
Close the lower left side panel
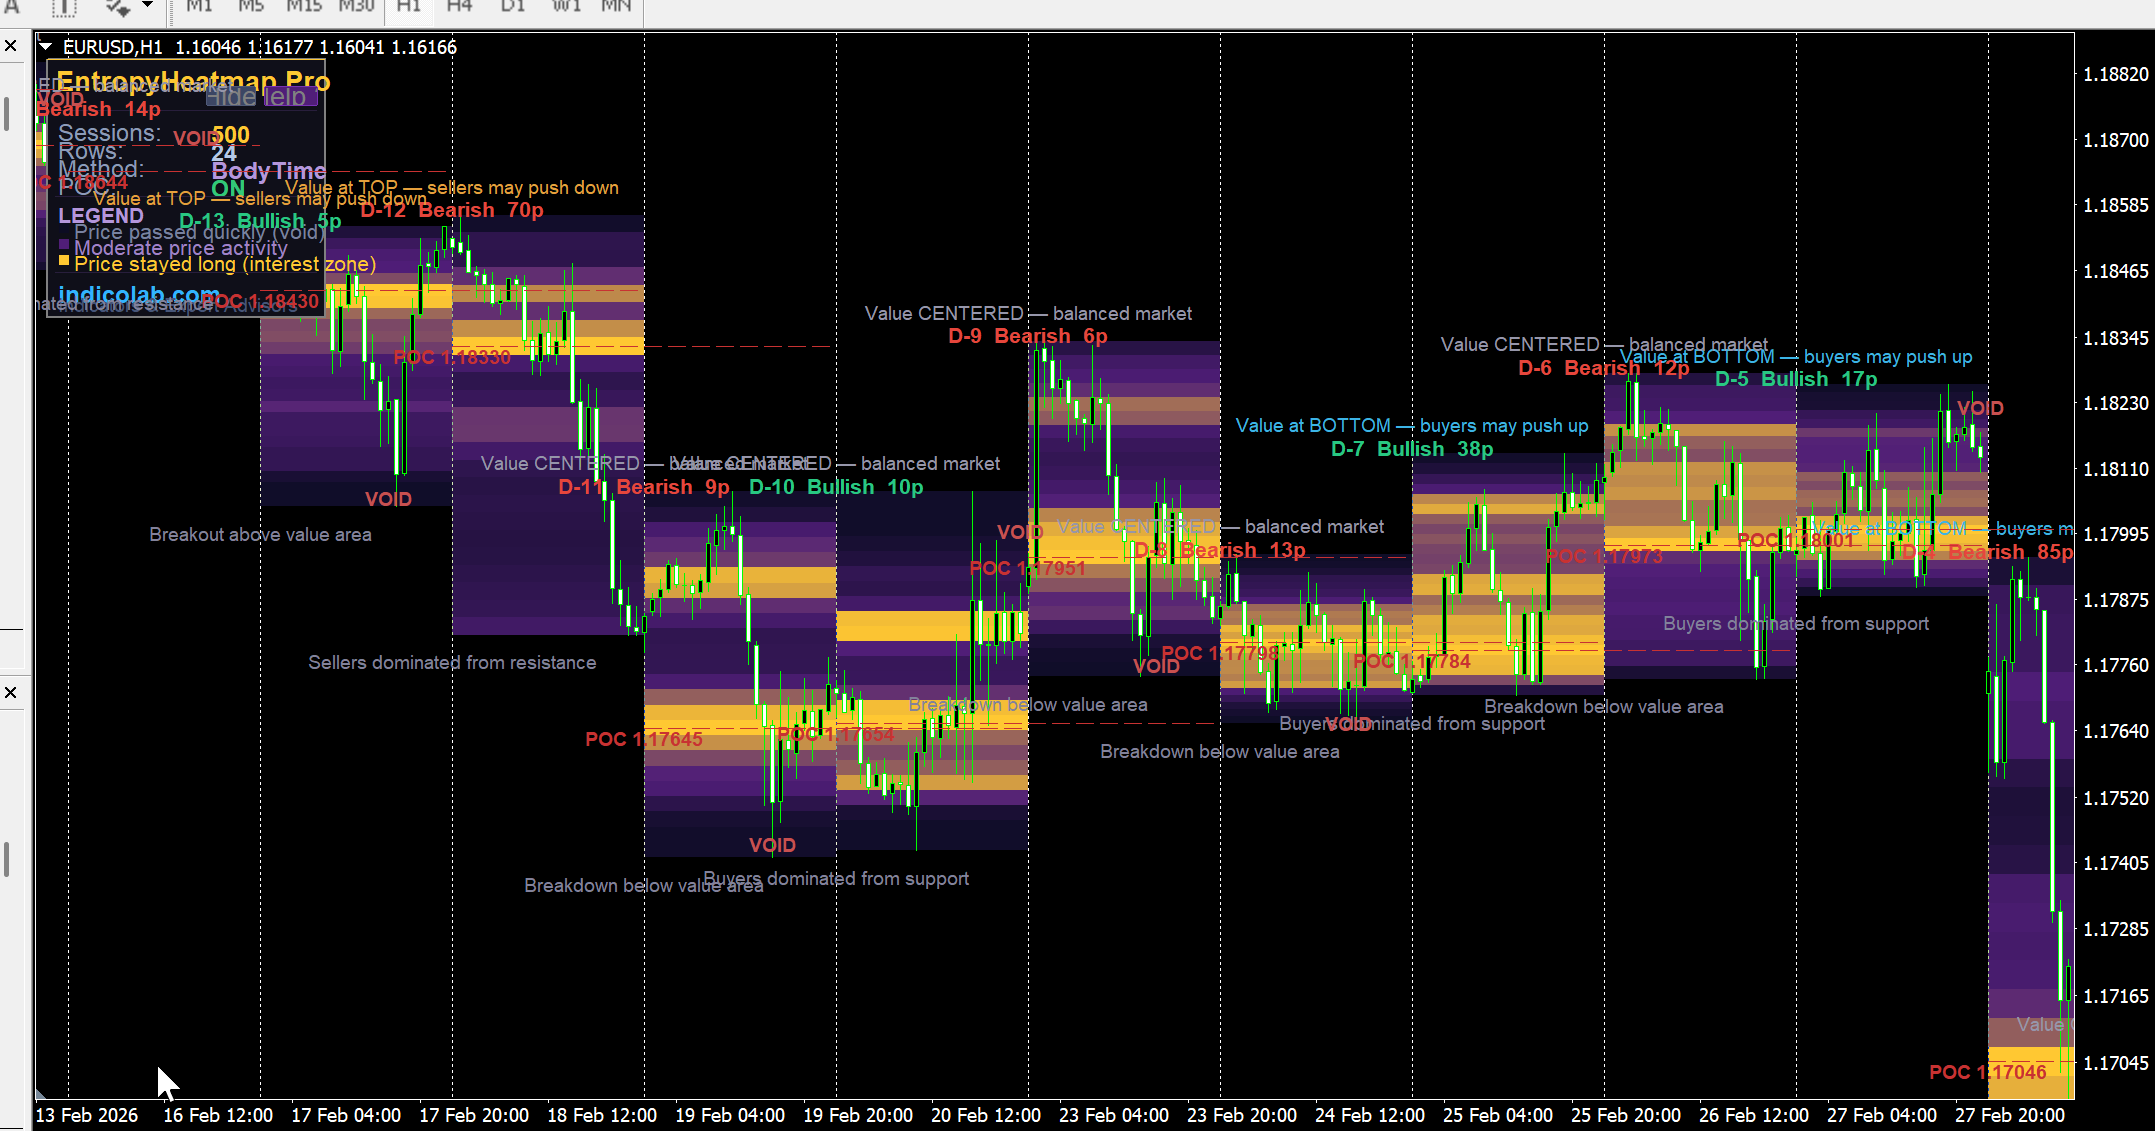coord(11,692)
